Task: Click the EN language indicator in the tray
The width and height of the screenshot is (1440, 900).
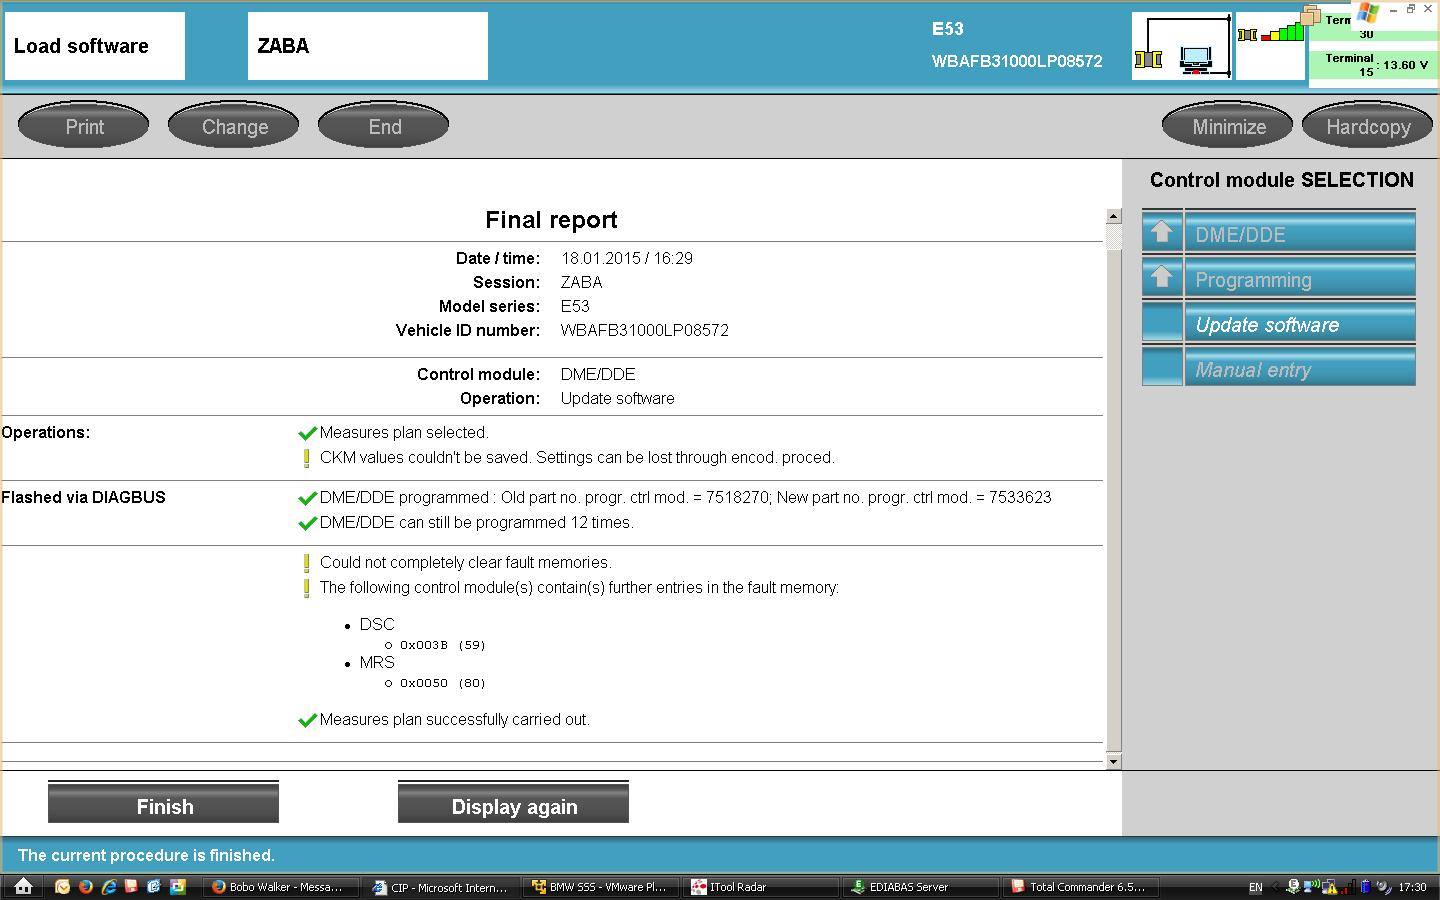Action: (x=1255, y=887)
